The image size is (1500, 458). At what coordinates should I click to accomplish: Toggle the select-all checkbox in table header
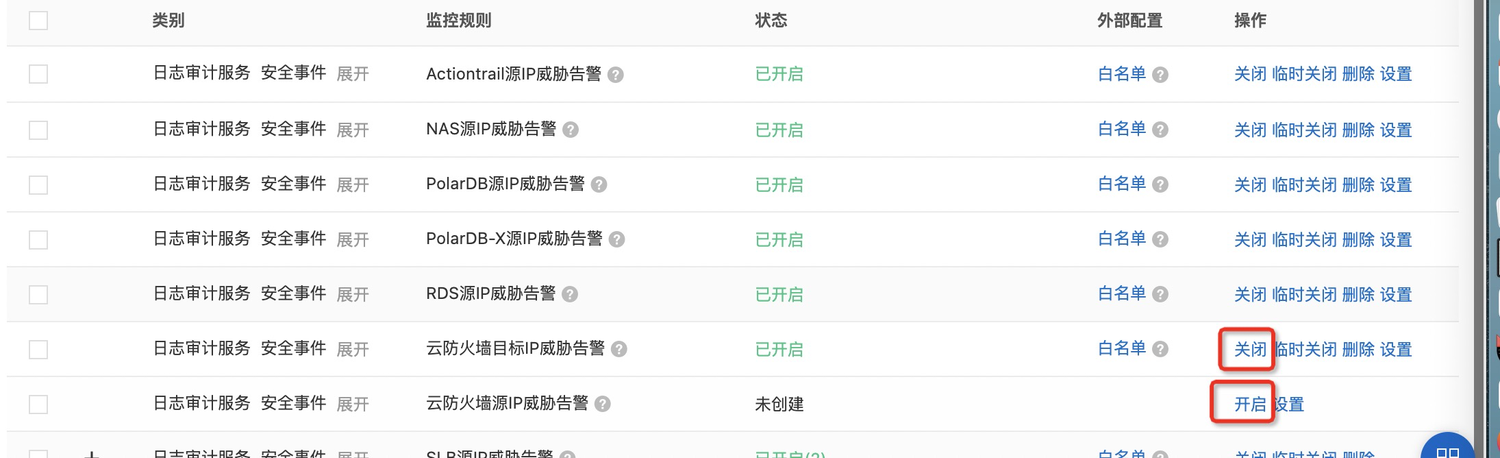tap(38, 21)
